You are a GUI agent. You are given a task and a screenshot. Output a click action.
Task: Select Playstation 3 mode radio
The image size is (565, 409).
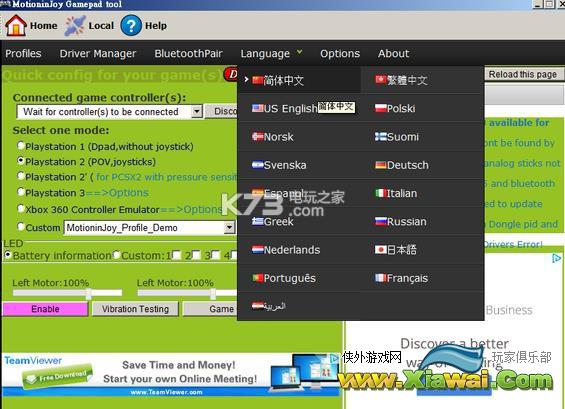pyautogui.click(x=21, y=192)
